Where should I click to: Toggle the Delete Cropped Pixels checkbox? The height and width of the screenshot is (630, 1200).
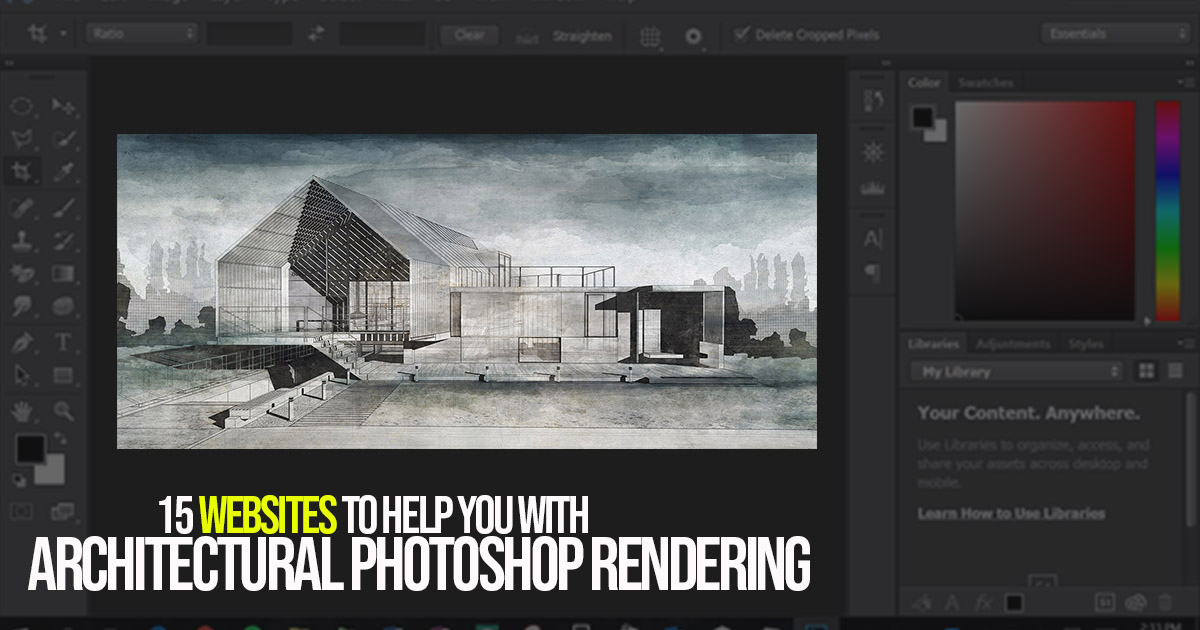pyautogui.click(x=740, y=35)
